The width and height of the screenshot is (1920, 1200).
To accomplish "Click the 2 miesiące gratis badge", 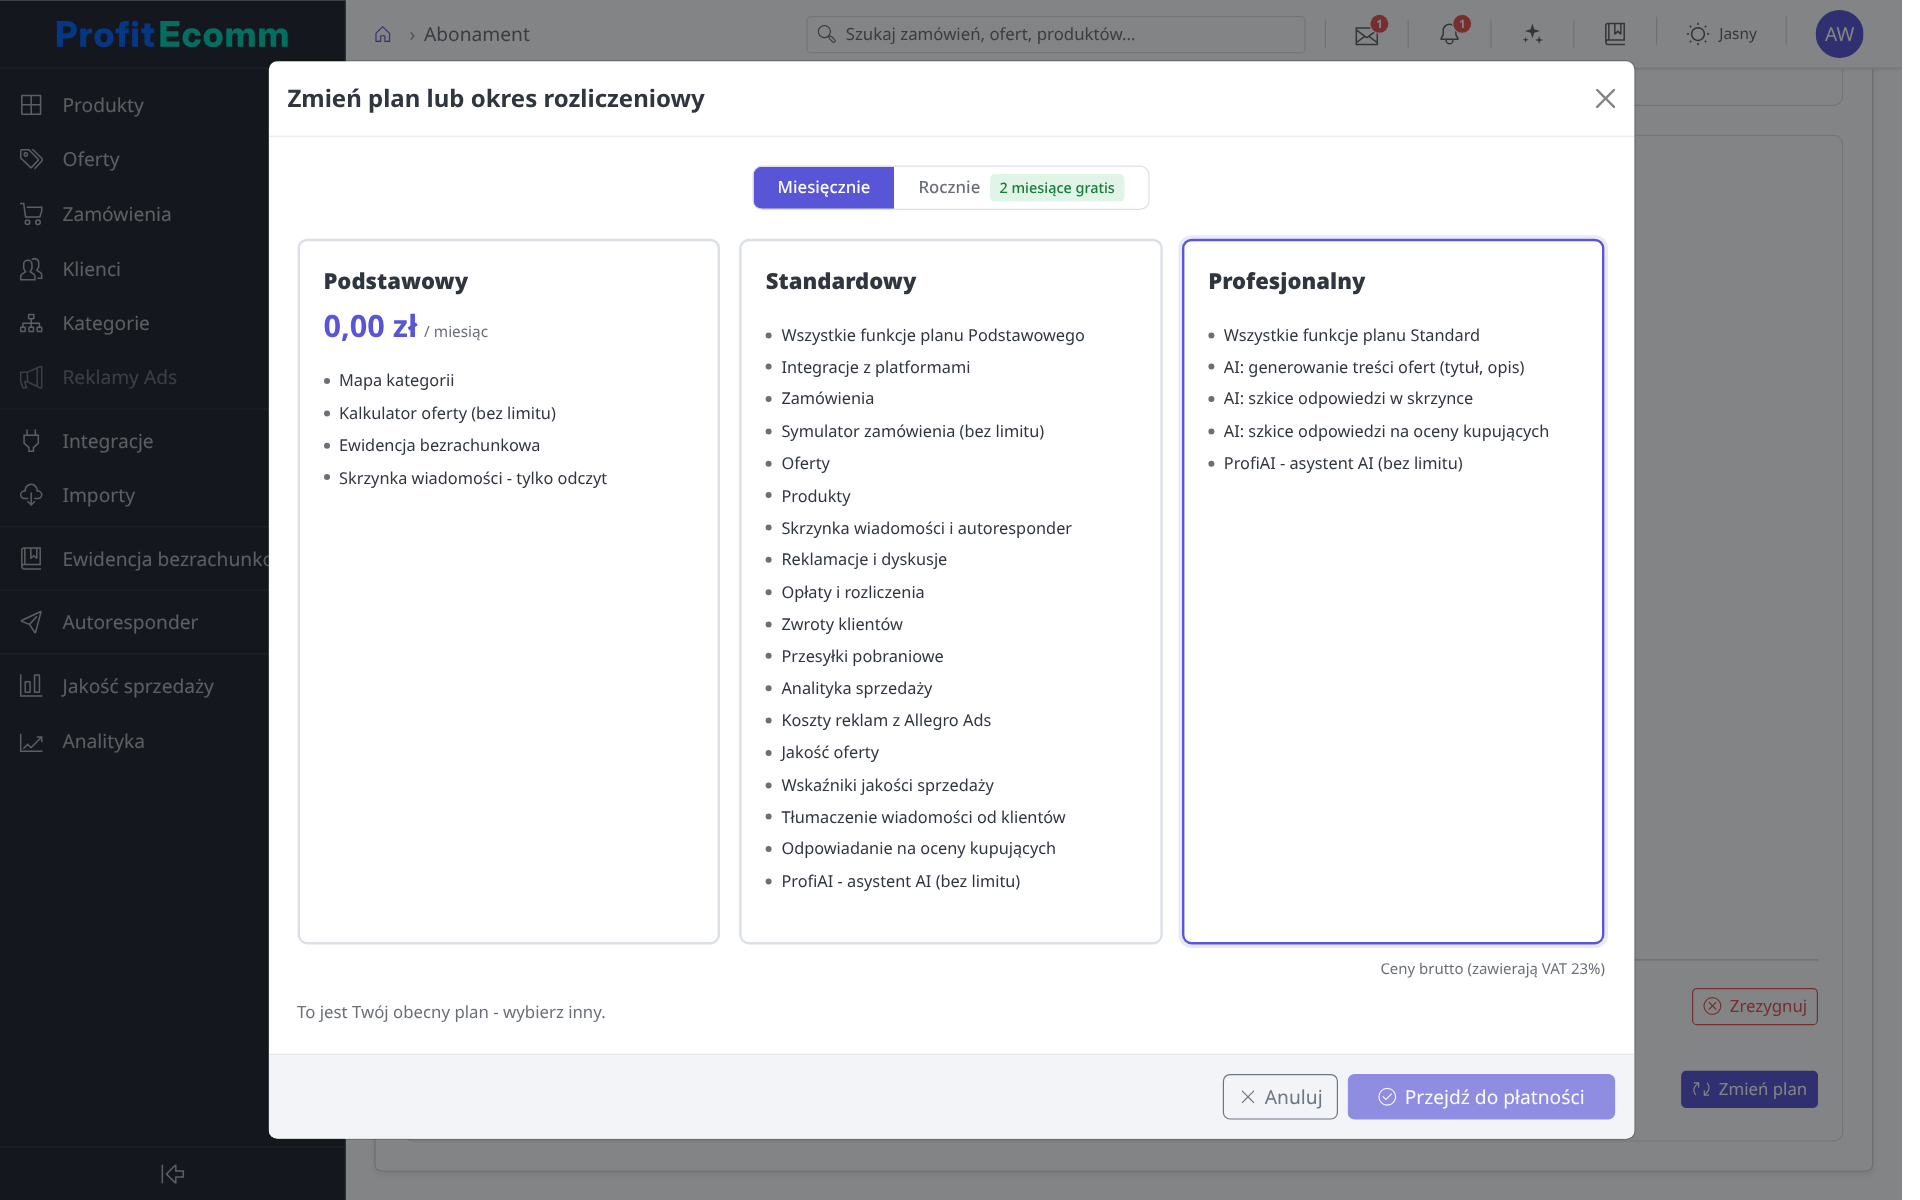I will click(1056, 188).
